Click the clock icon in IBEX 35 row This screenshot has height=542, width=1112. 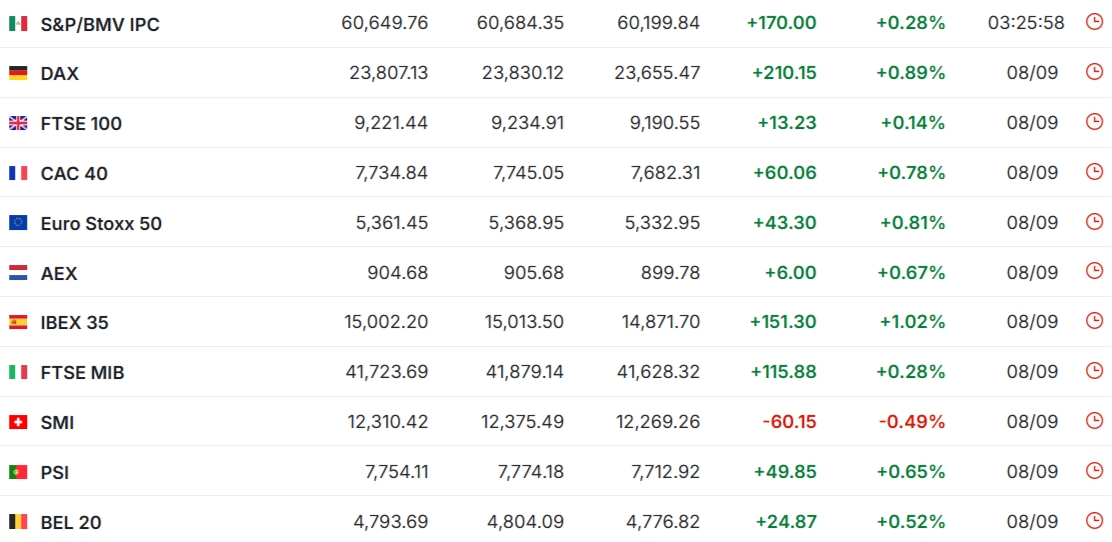point(1094,321)
